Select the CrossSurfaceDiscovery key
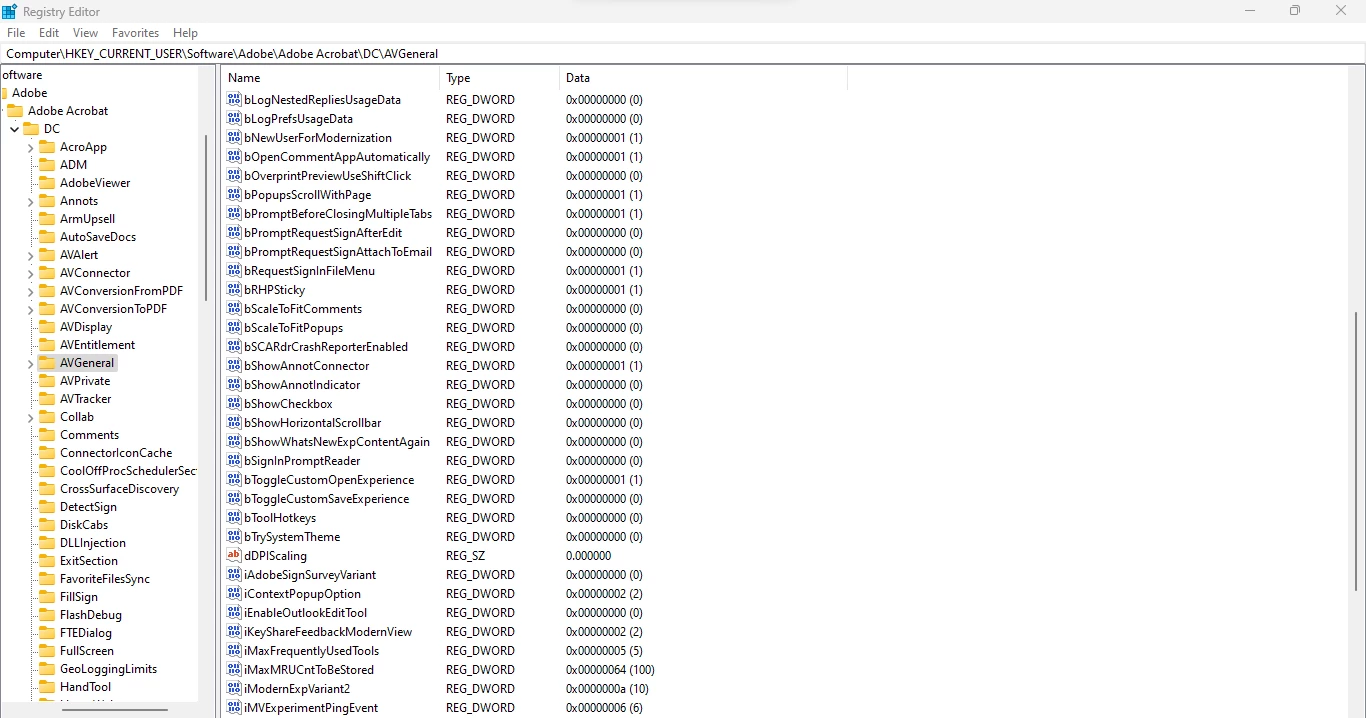 tap(119, 489)
